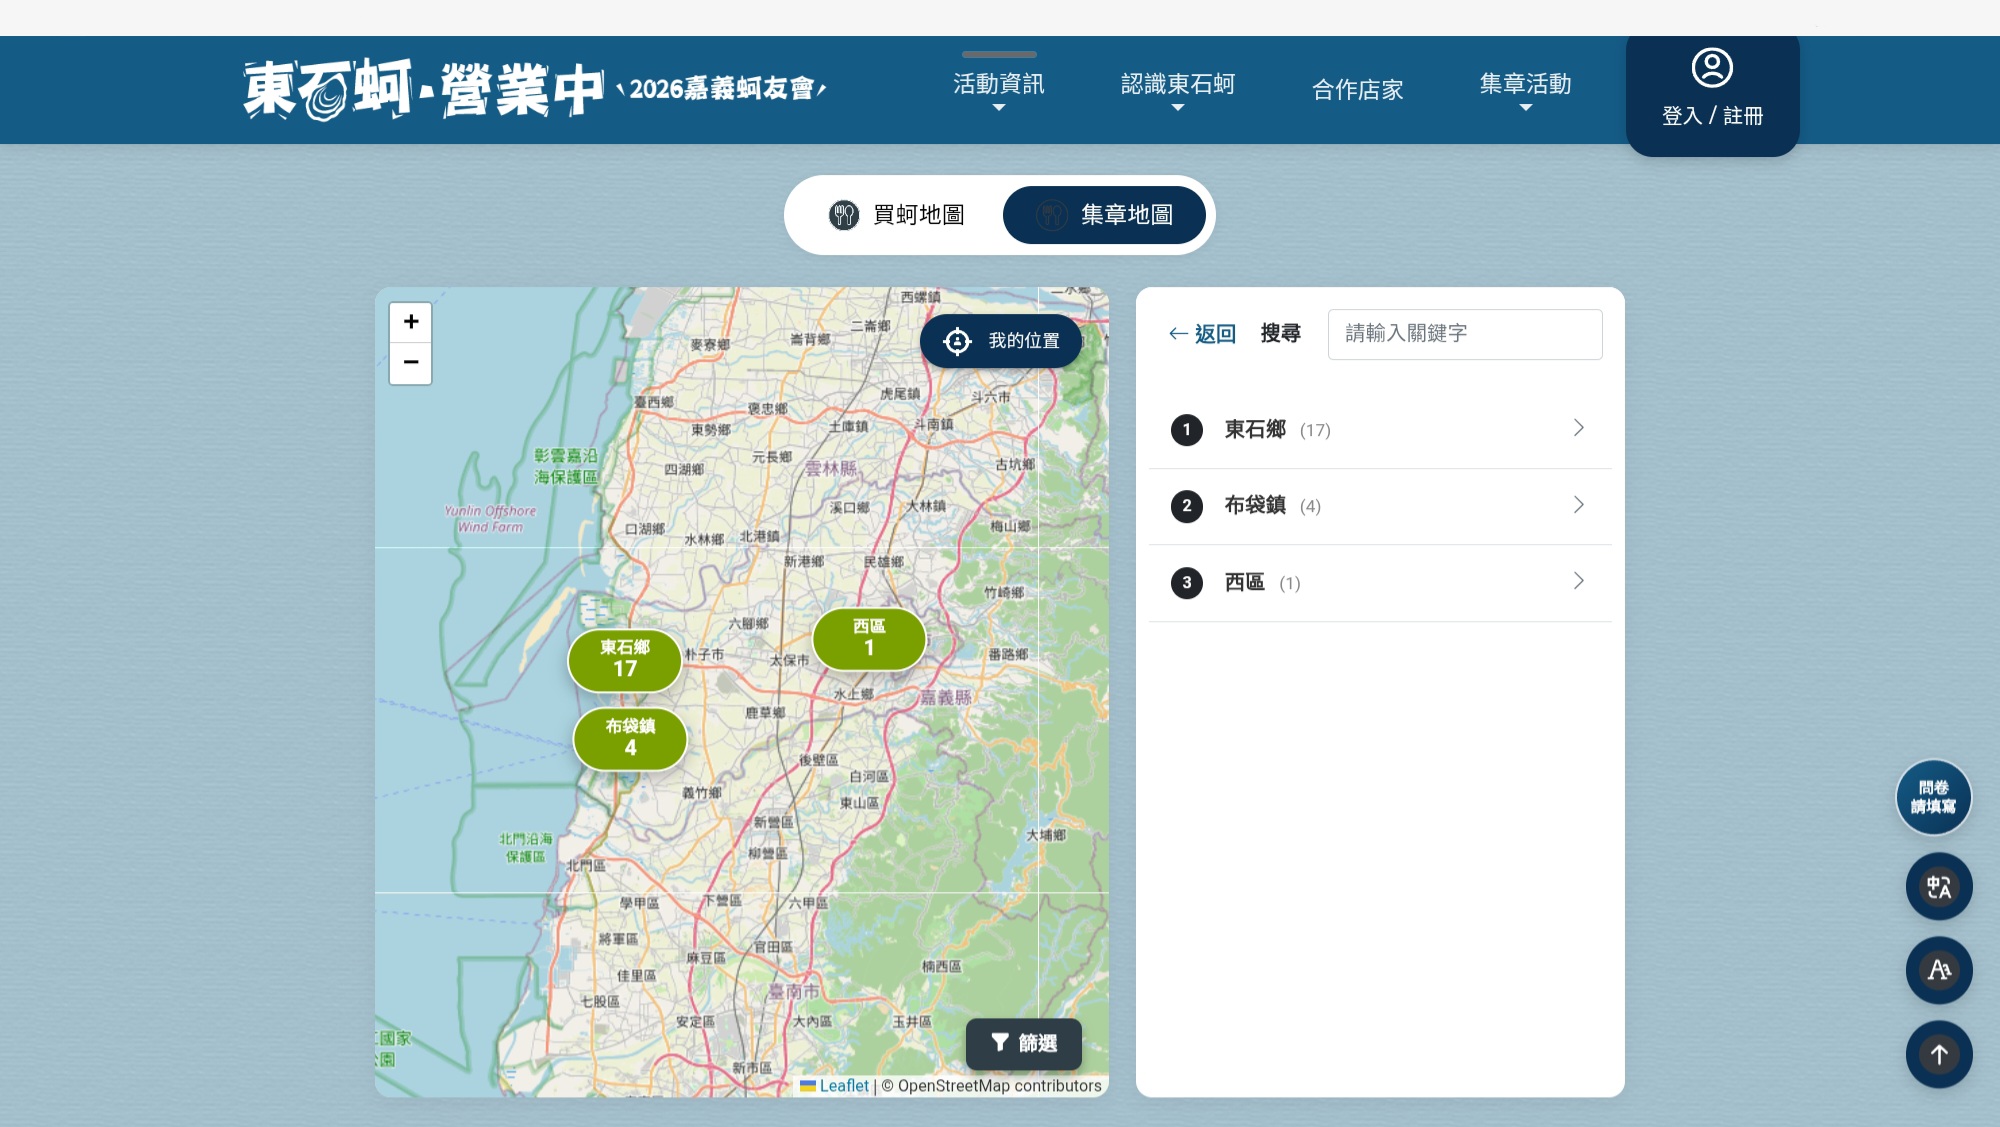Screen dimensions: 2000x1127
Task: Open the 問卷請填寫 survey bubble
Action: pyautogui.click(x=1933, y=797)
